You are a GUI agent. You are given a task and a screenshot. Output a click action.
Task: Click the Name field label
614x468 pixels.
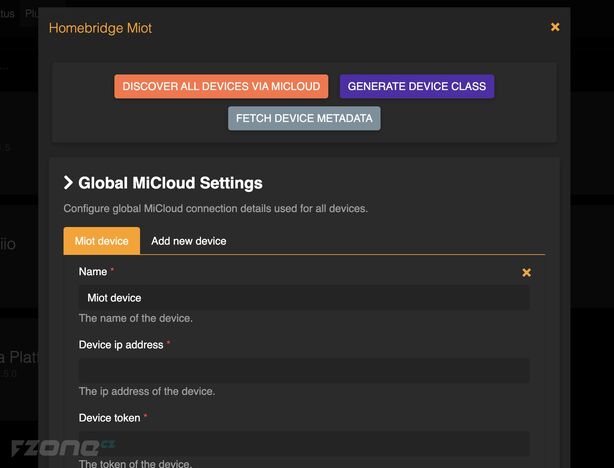coord(93,271)
